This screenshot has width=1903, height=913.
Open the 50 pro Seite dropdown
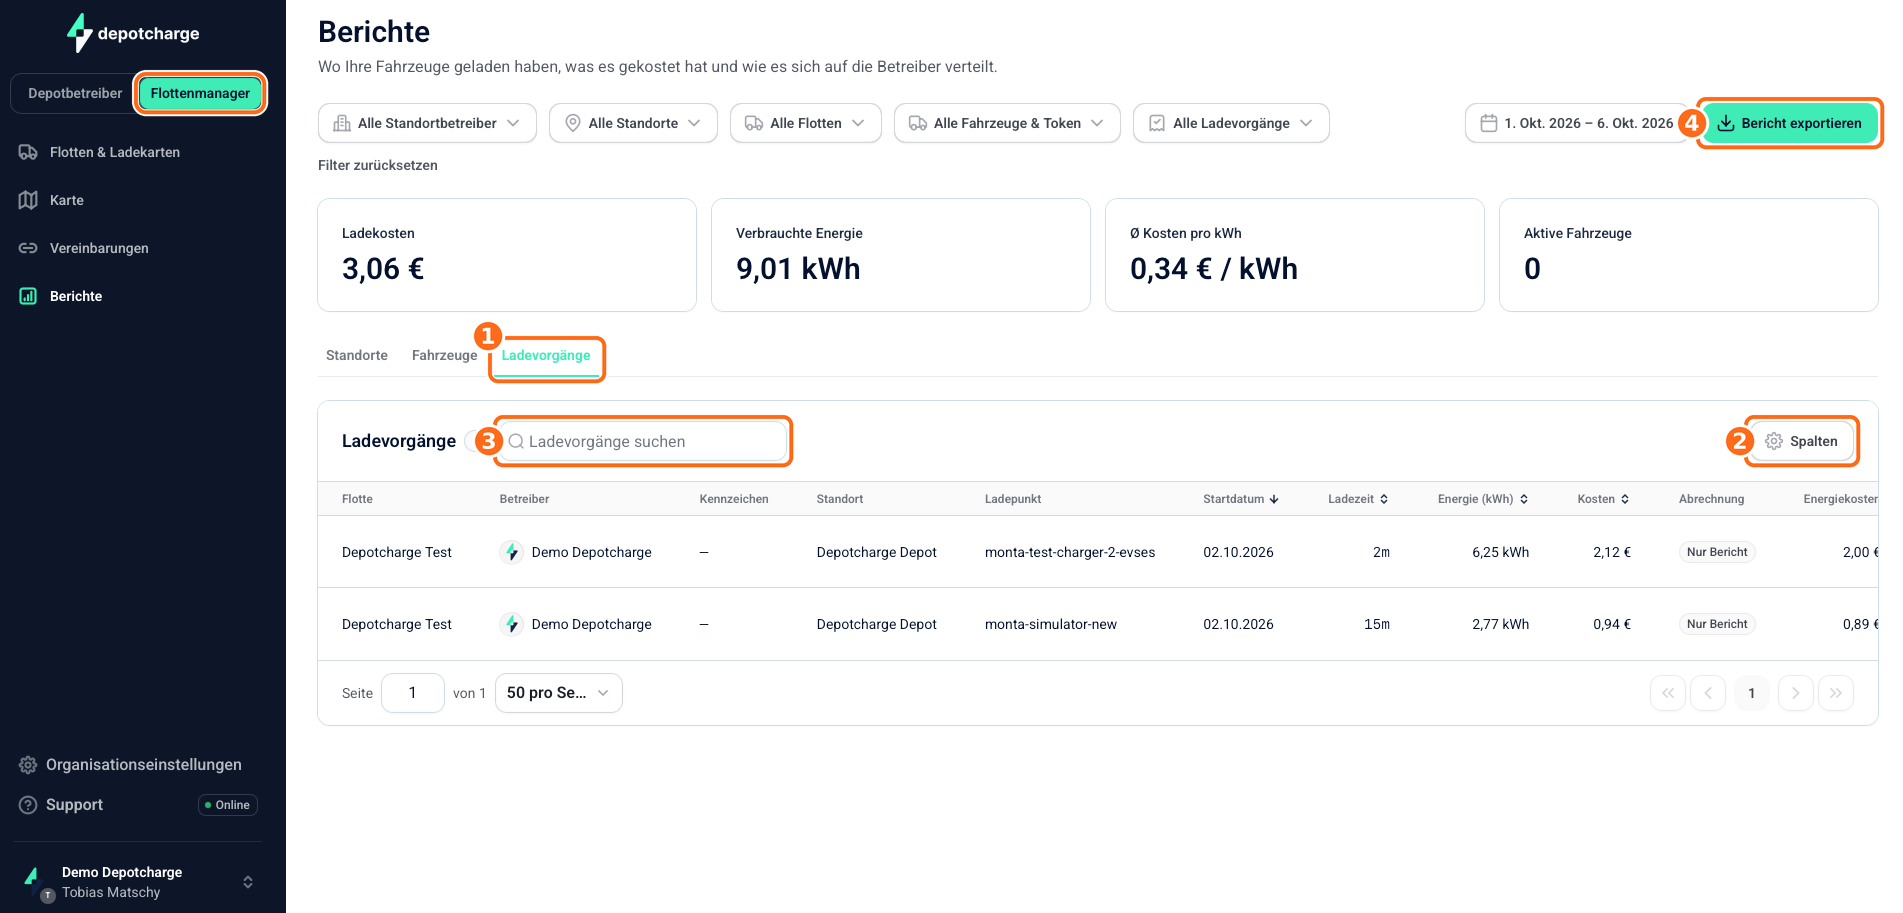[x=558, y=693]
